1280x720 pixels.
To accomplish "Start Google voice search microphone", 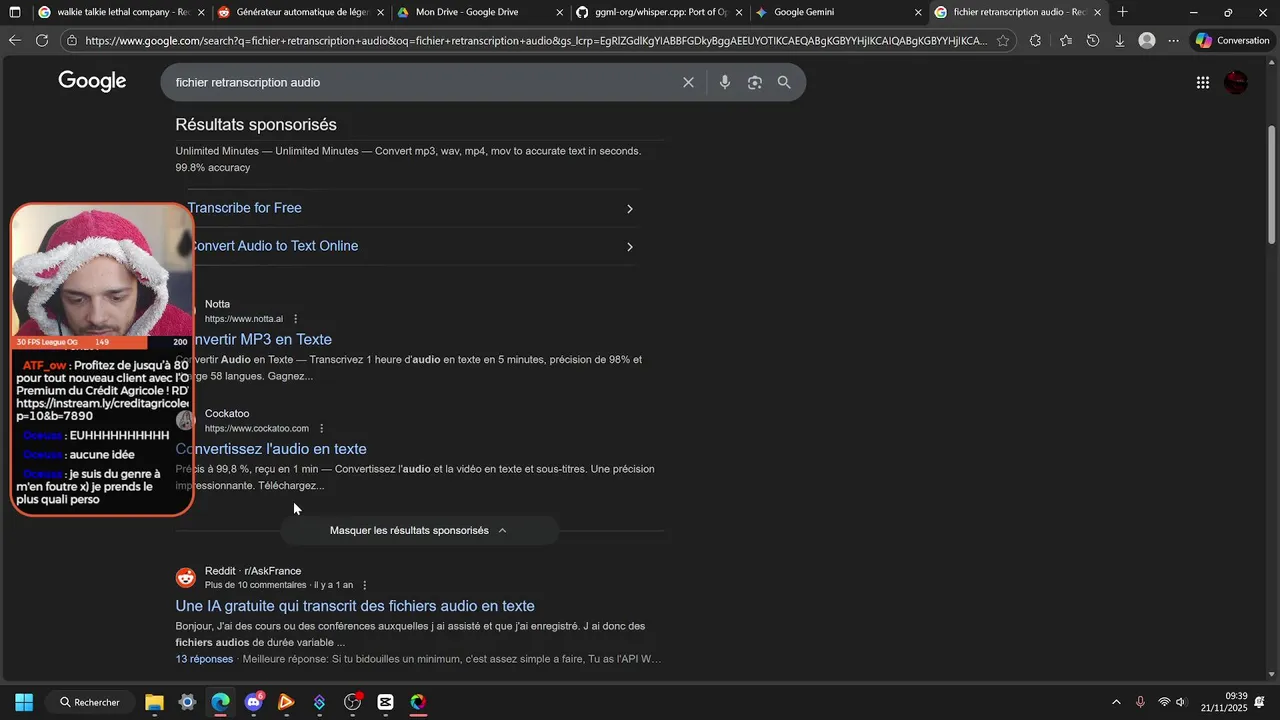I will tap(725, 82).
